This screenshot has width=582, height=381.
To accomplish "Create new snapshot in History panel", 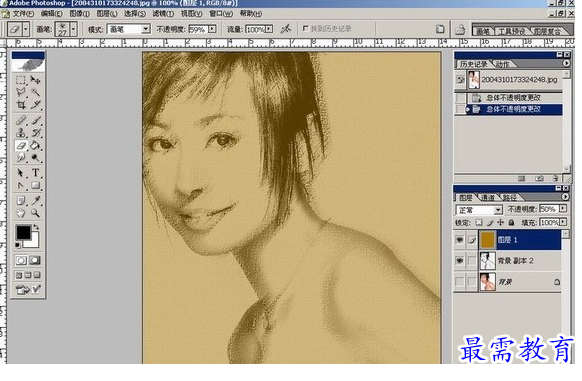I will pos(539,179).
